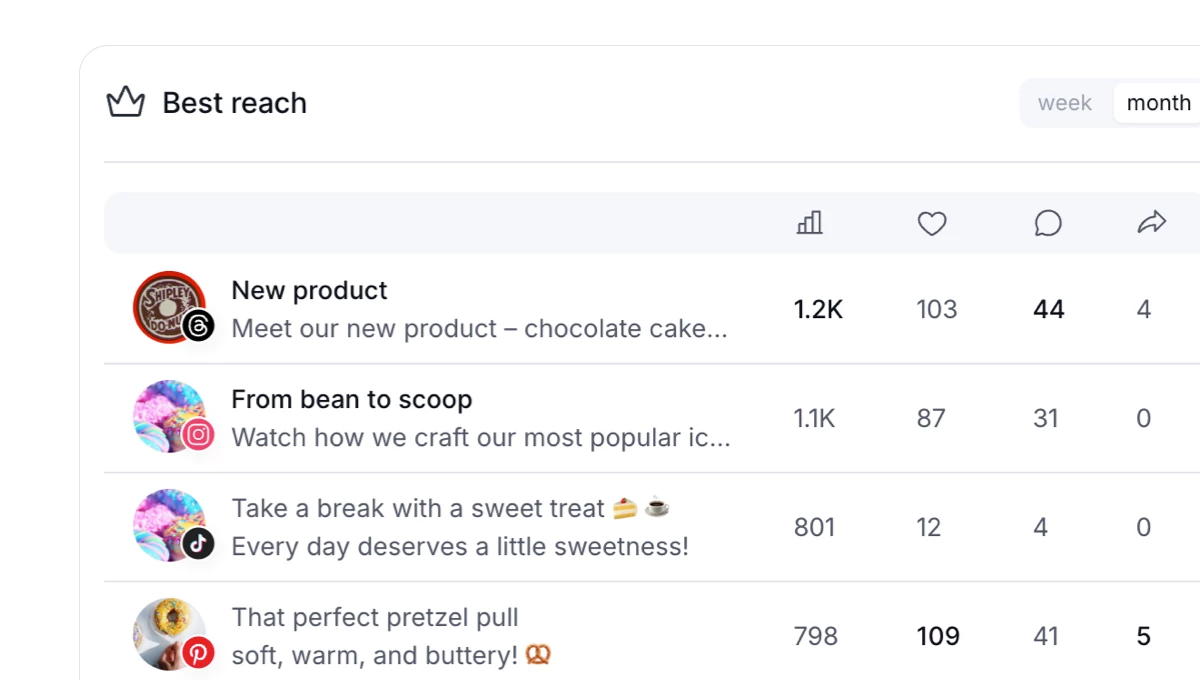The image size is (1200, 680).
Task: Click the Threads badge on New product
Action: [199, 327]
